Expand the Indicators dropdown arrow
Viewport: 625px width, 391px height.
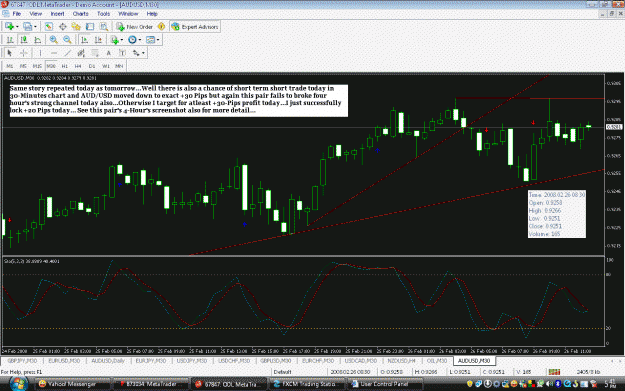(122, 40)
